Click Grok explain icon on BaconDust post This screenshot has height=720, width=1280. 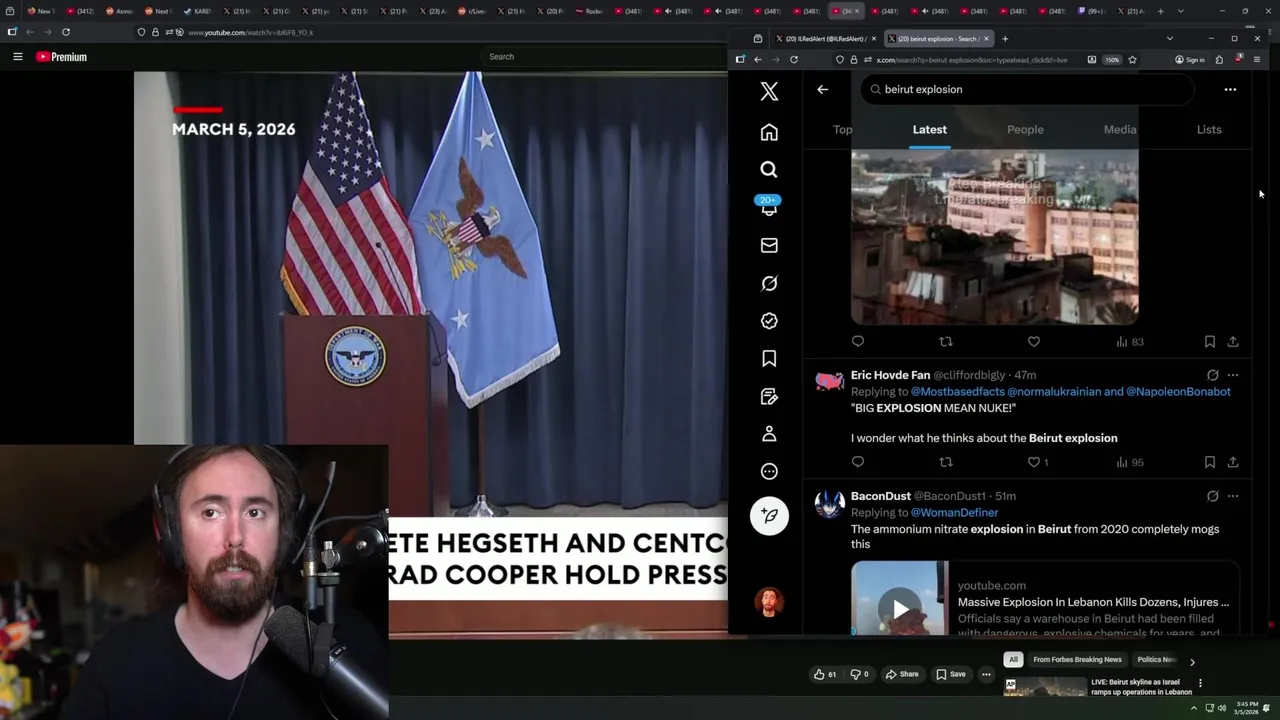click(1212, 496)
